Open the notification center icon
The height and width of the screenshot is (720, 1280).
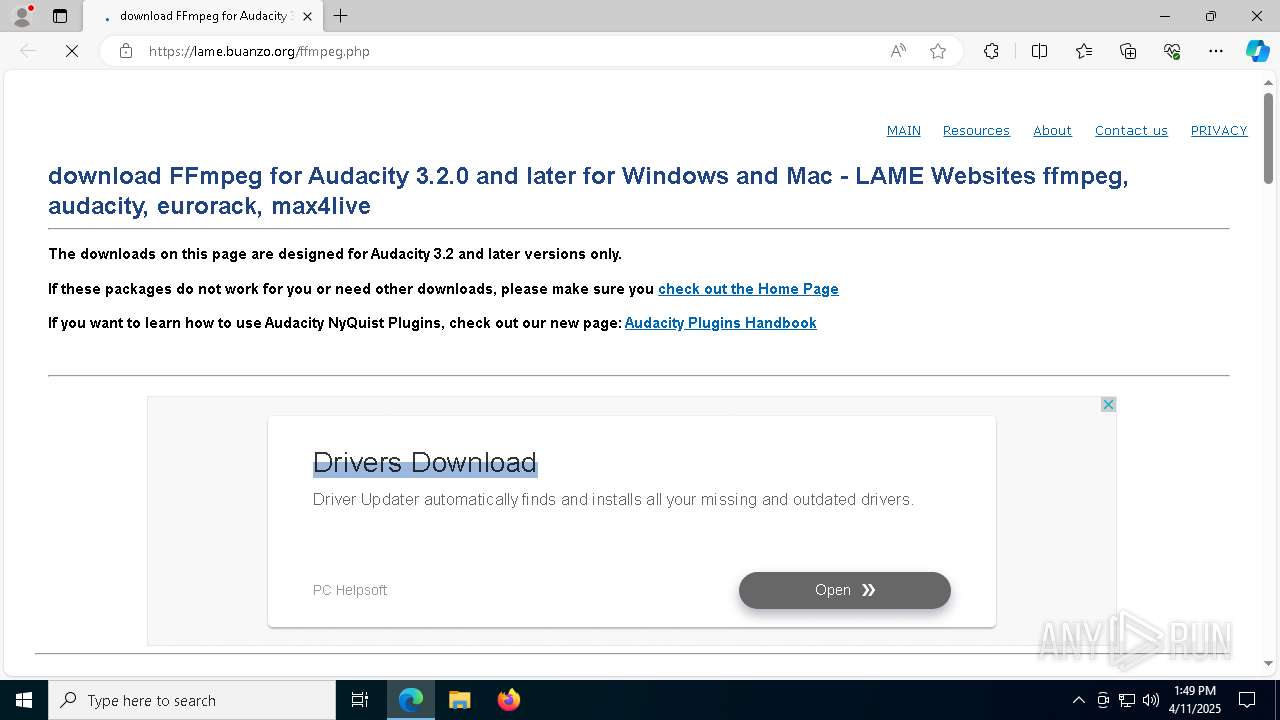tap(1247, 700)
